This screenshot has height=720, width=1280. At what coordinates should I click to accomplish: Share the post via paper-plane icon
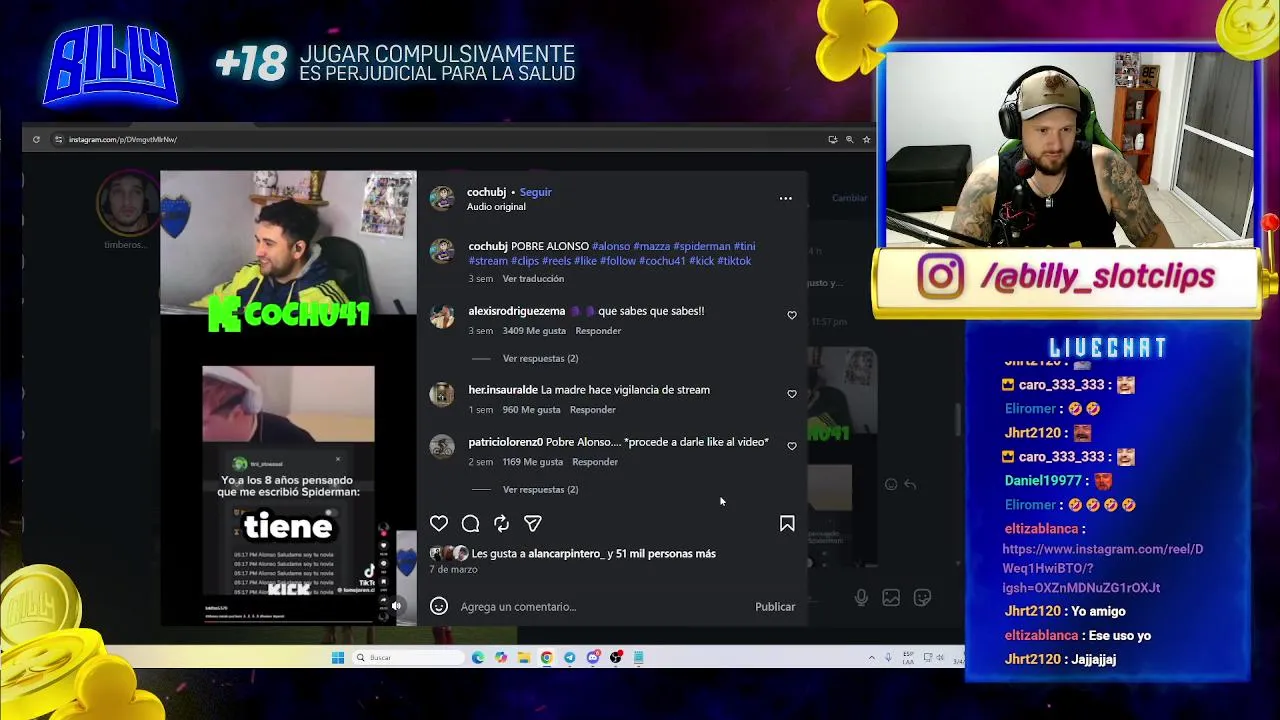[533, 524]
